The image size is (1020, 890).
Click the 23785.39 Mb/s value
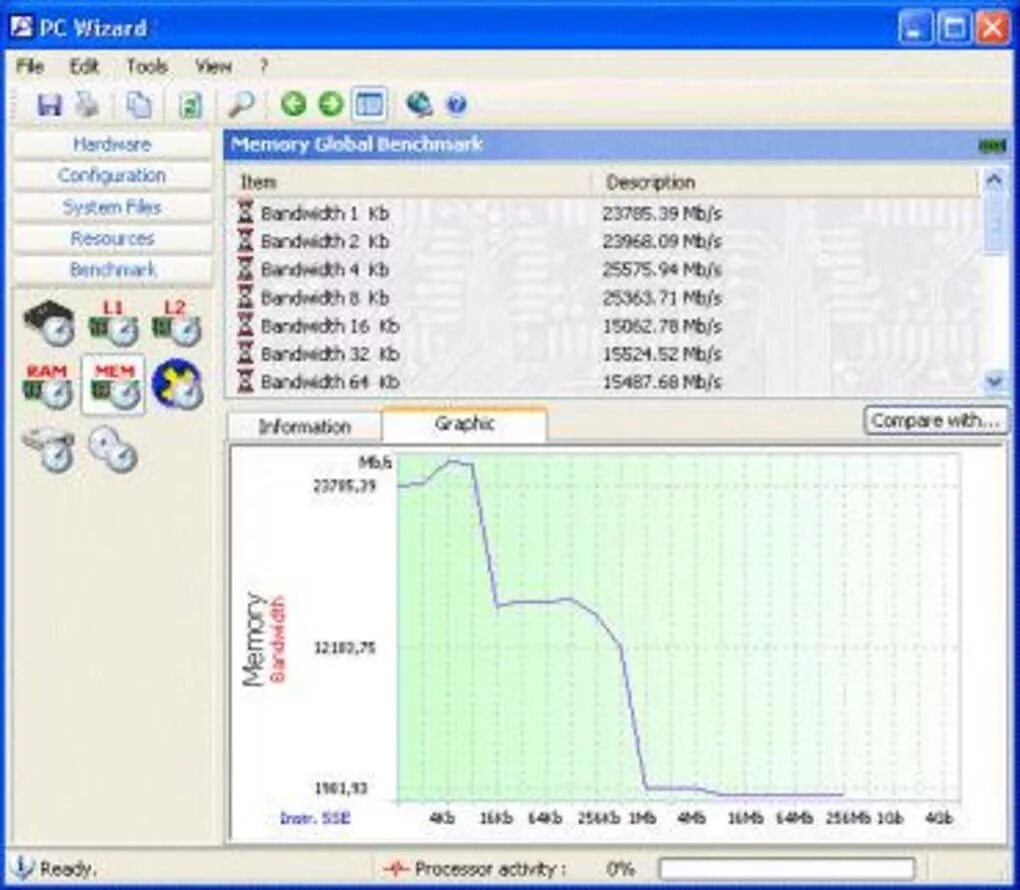662,213
